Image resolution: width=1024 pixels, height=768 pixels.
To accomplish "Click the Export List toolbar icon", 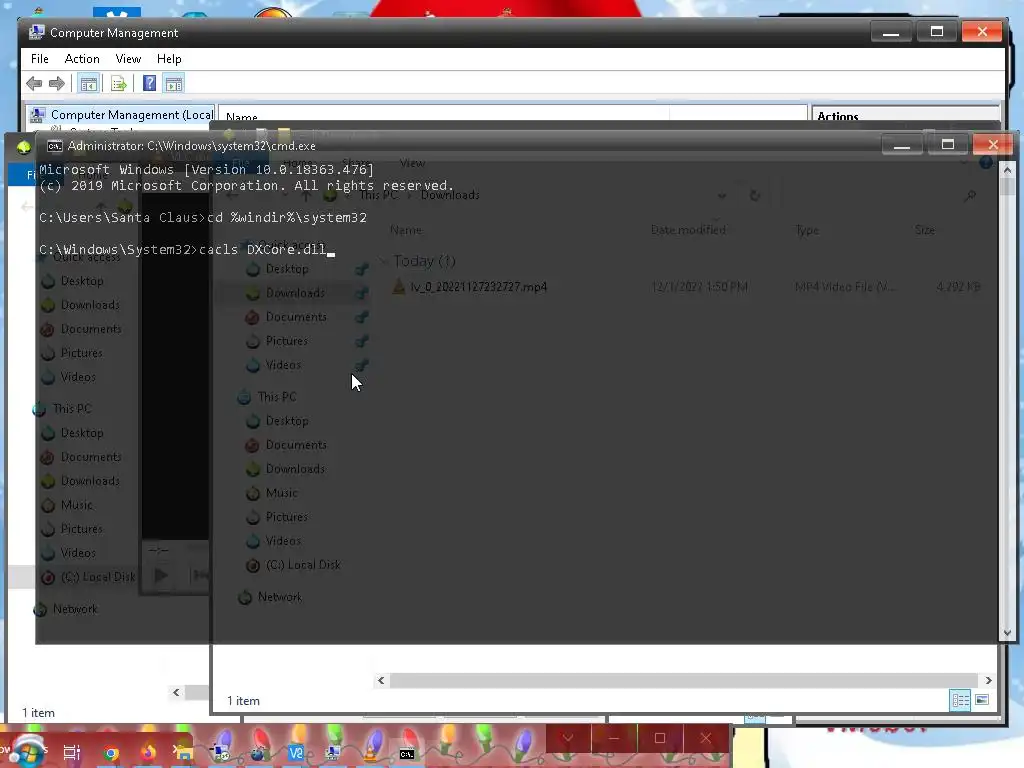I will (118, 84).
